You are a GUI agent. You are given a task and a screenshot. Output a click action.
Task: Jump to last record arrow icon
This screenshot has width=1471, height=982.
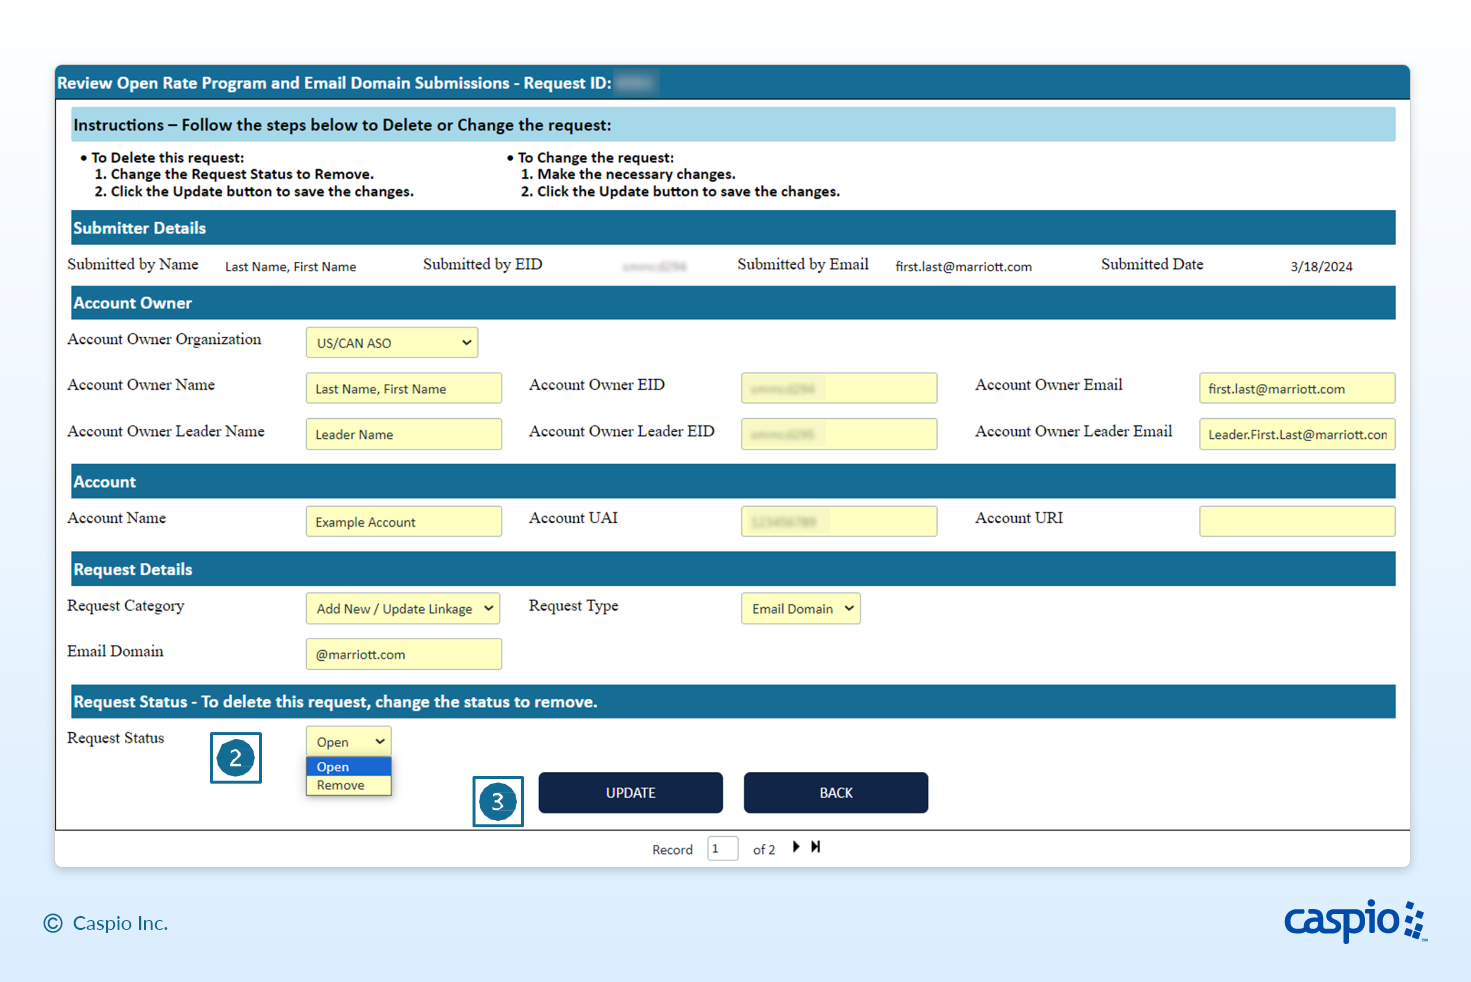(816, 847)
